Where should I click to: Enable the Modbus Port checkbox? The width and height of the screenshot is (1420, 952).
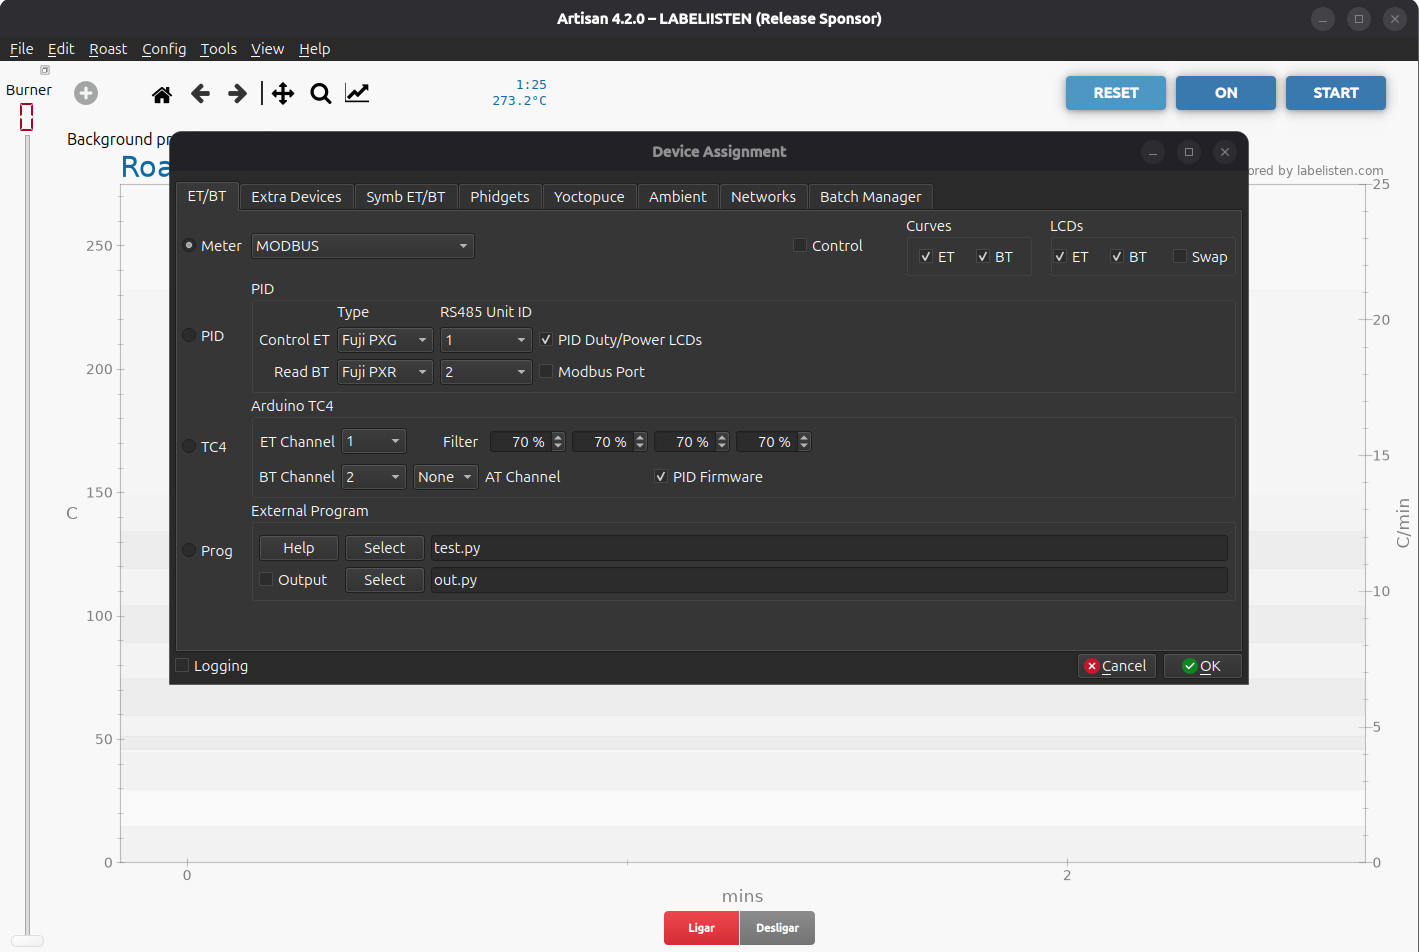[546, 371]
